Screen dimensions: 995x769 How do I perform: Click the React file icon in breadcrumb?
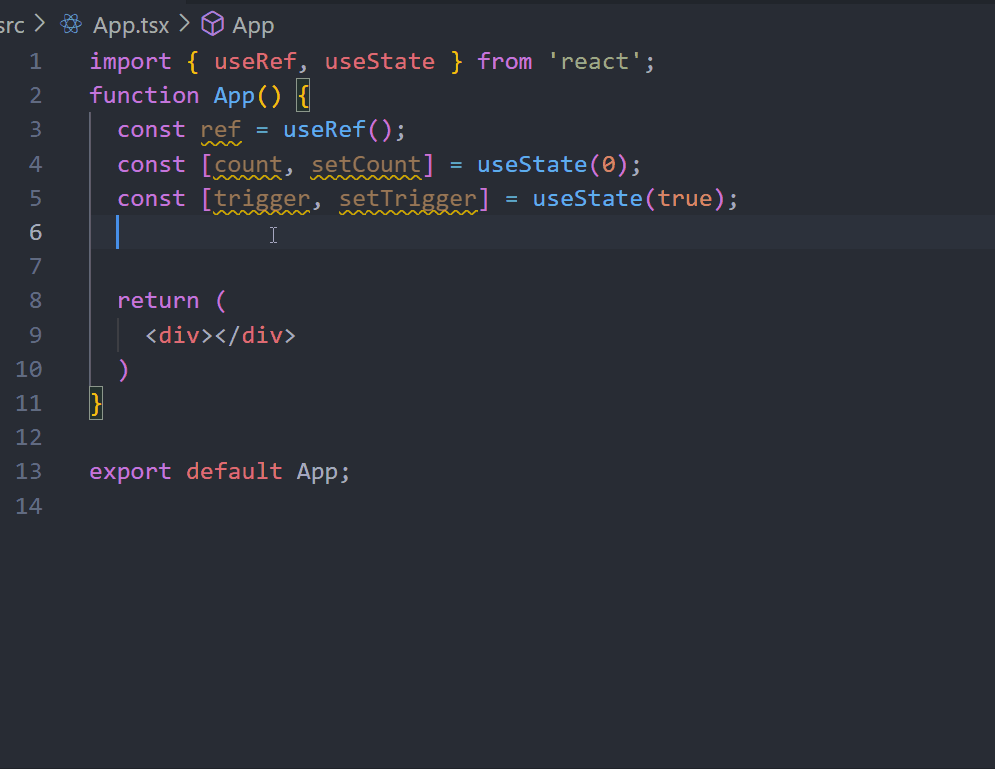point(71,25)
